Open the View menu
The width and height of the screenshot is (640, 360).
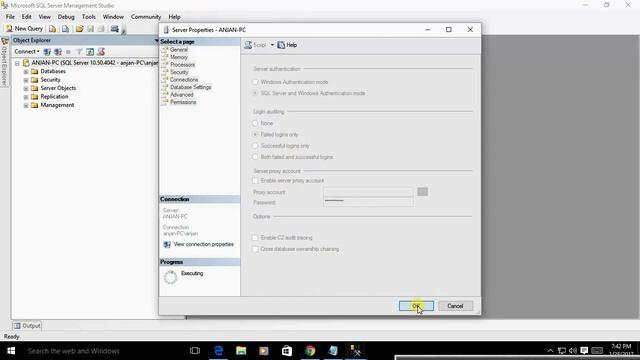tap(44, 17)
